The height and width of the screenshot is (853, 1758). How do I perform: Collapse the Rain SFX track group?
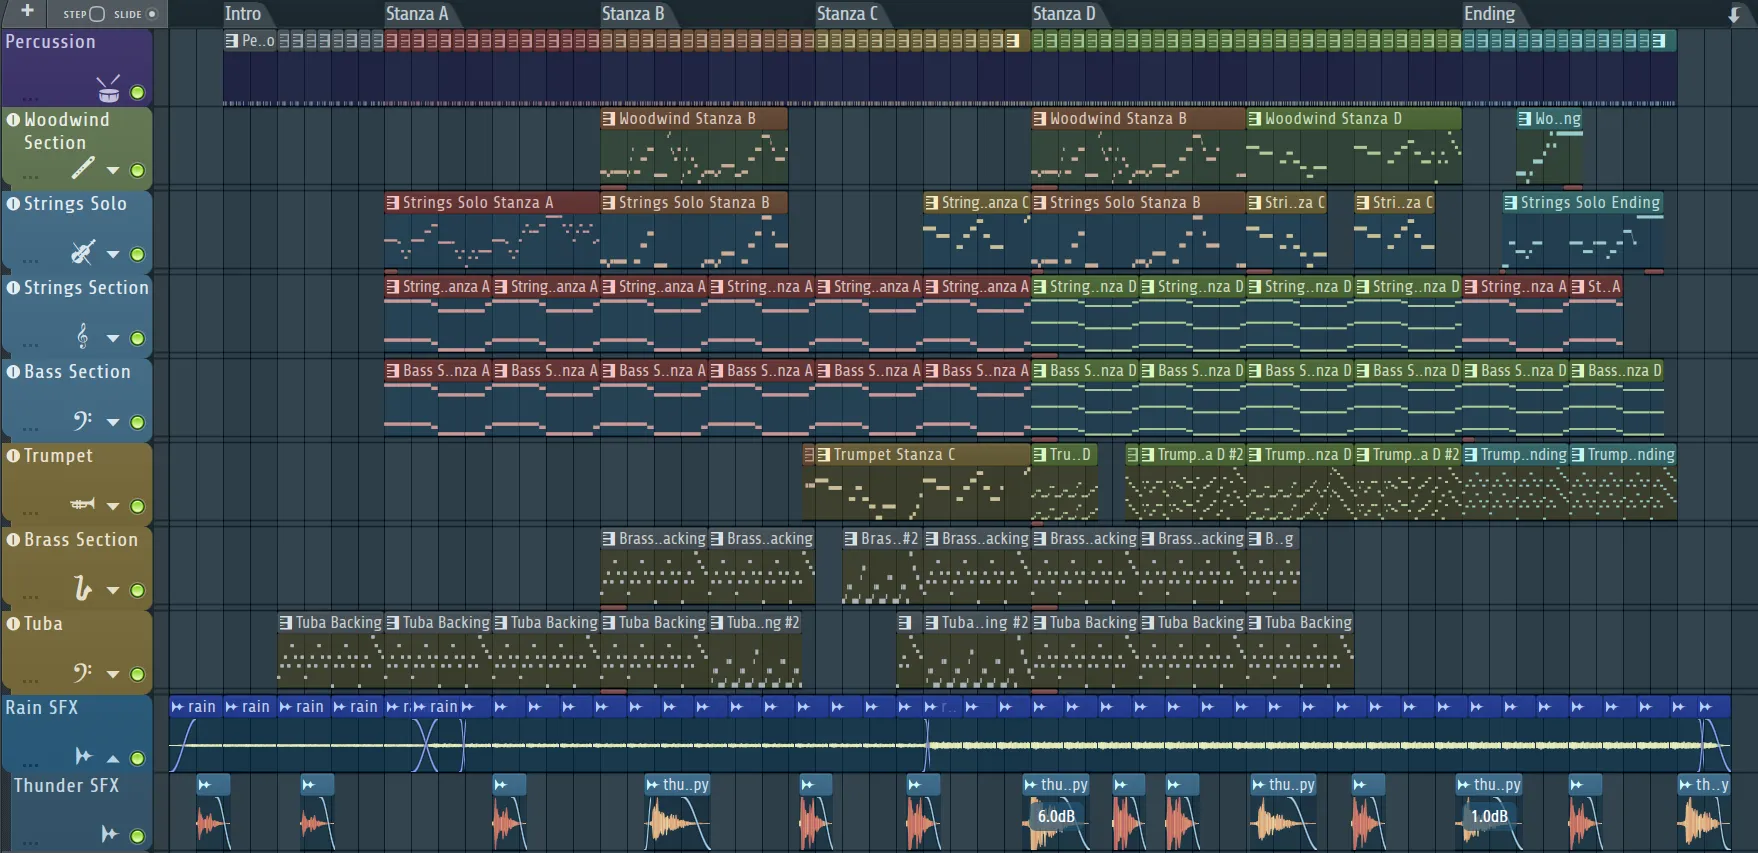[x=113, y=758]
